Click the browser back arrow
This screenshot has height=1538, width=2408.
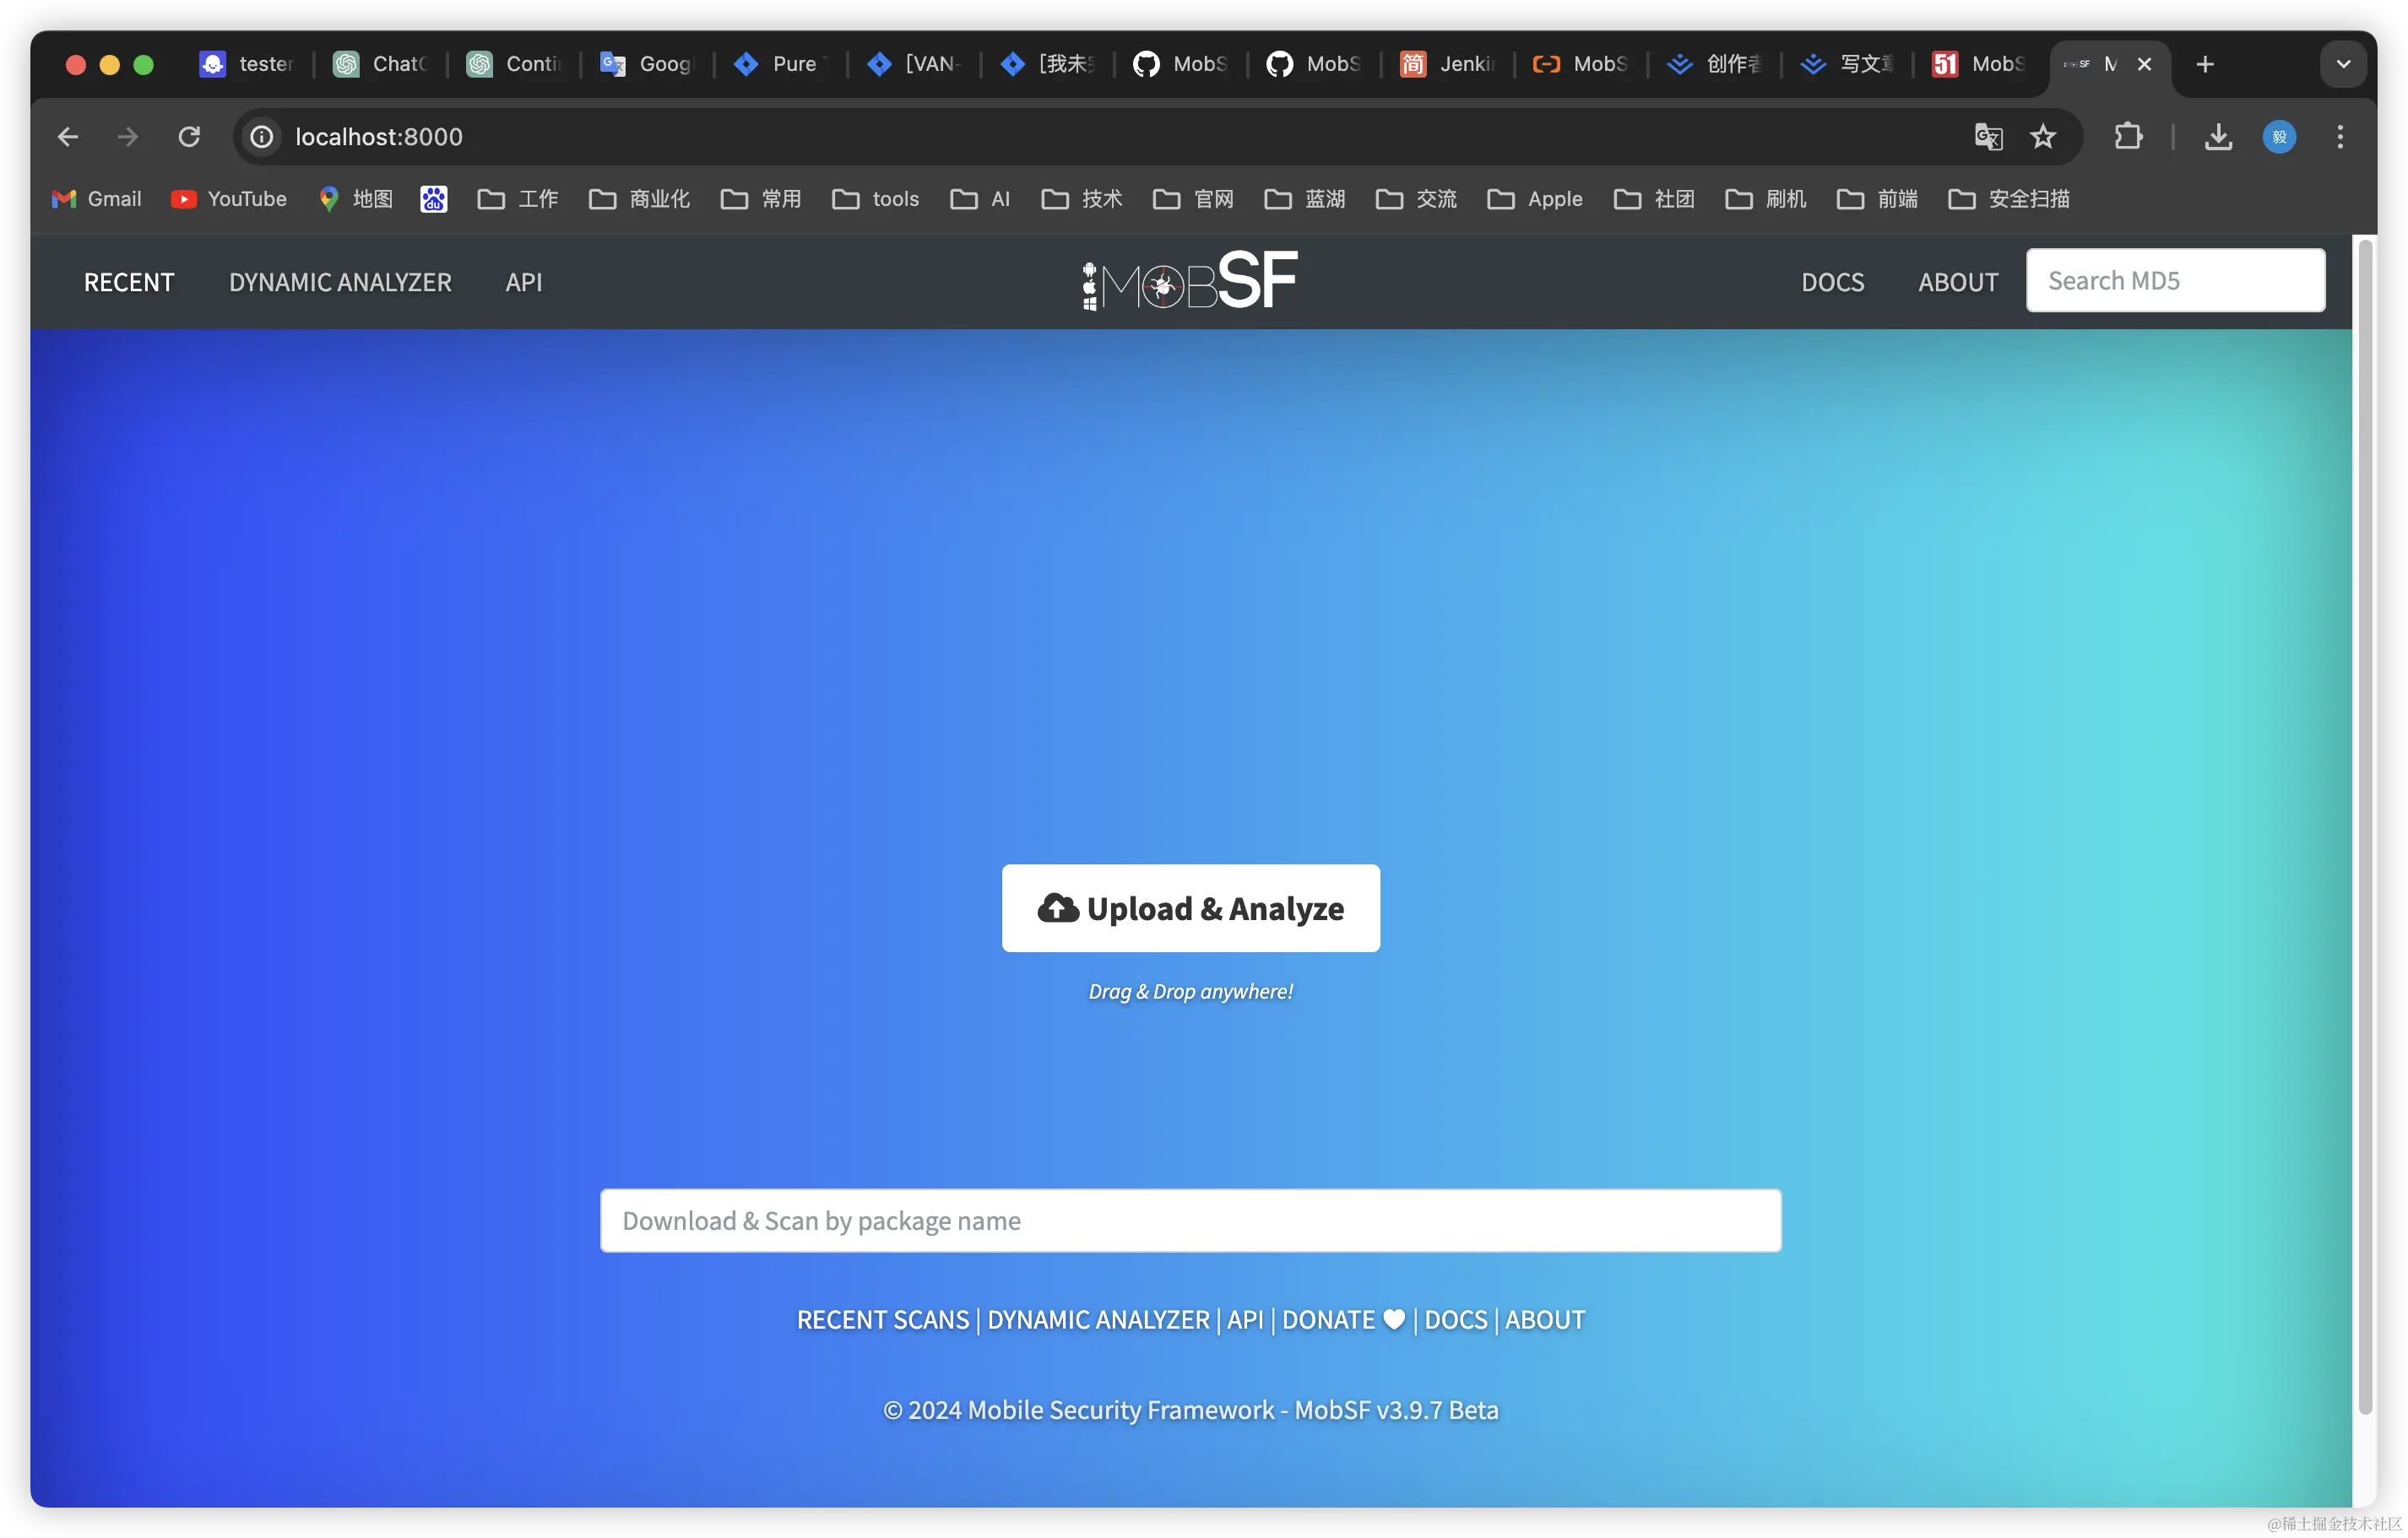tap(67, 136)
